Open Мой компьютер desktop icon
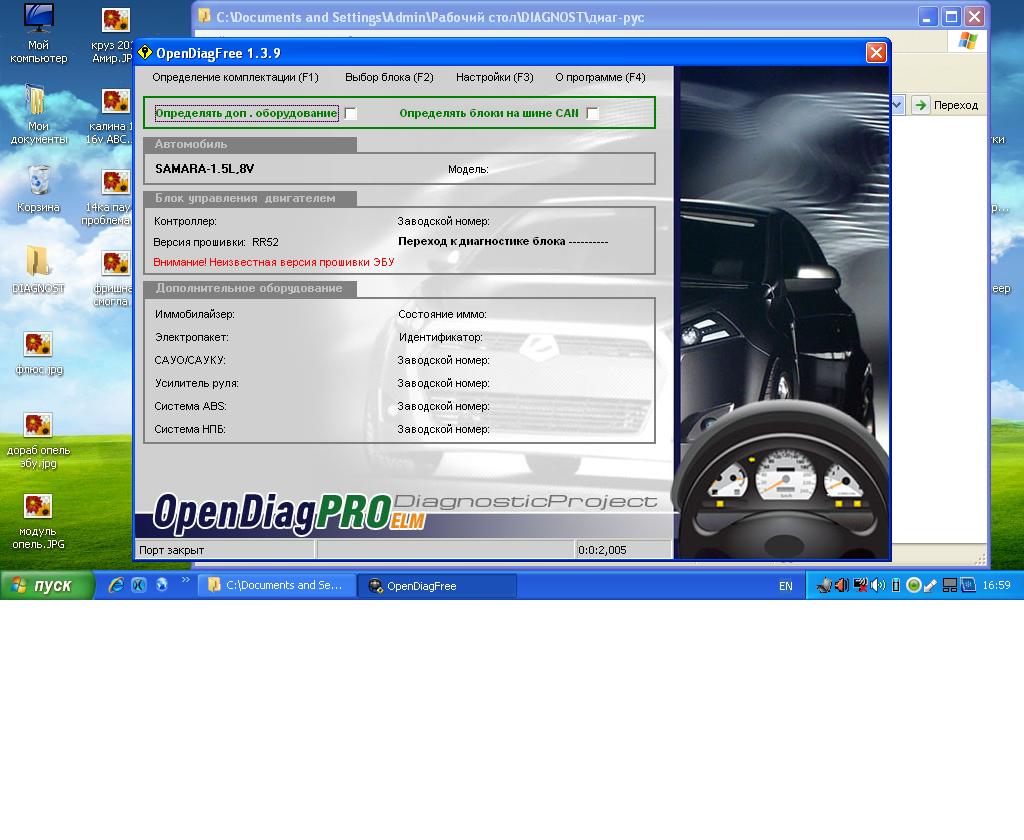 point(39,33)
